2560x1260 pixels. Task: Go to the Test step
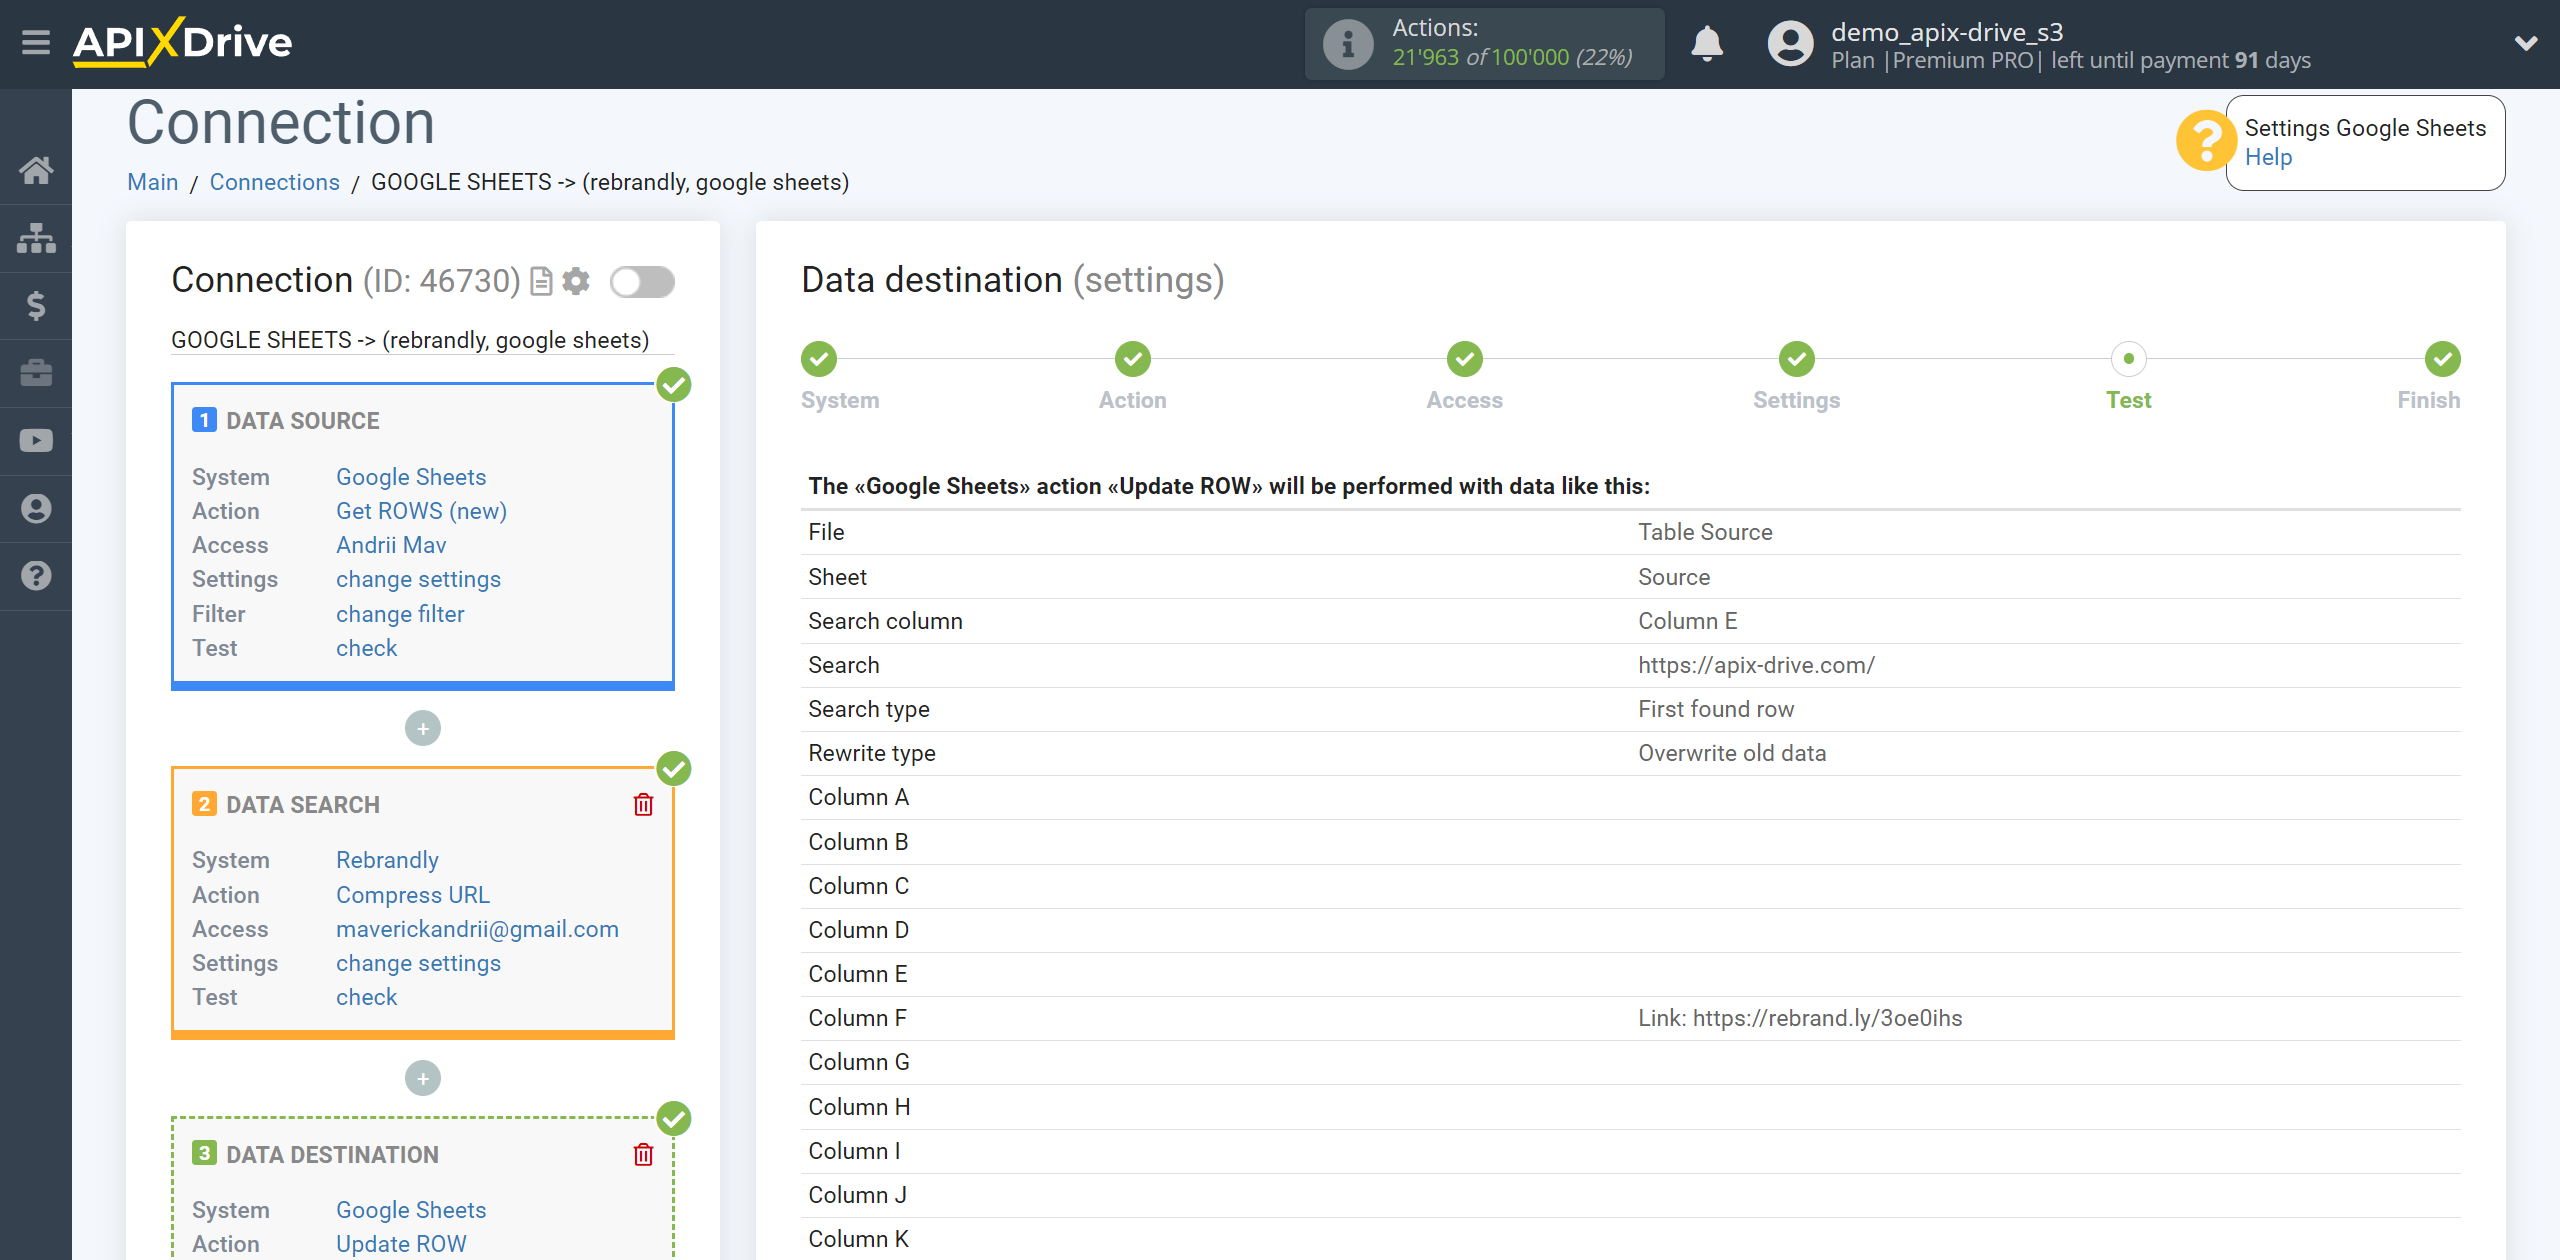[x=2128, y=359]
